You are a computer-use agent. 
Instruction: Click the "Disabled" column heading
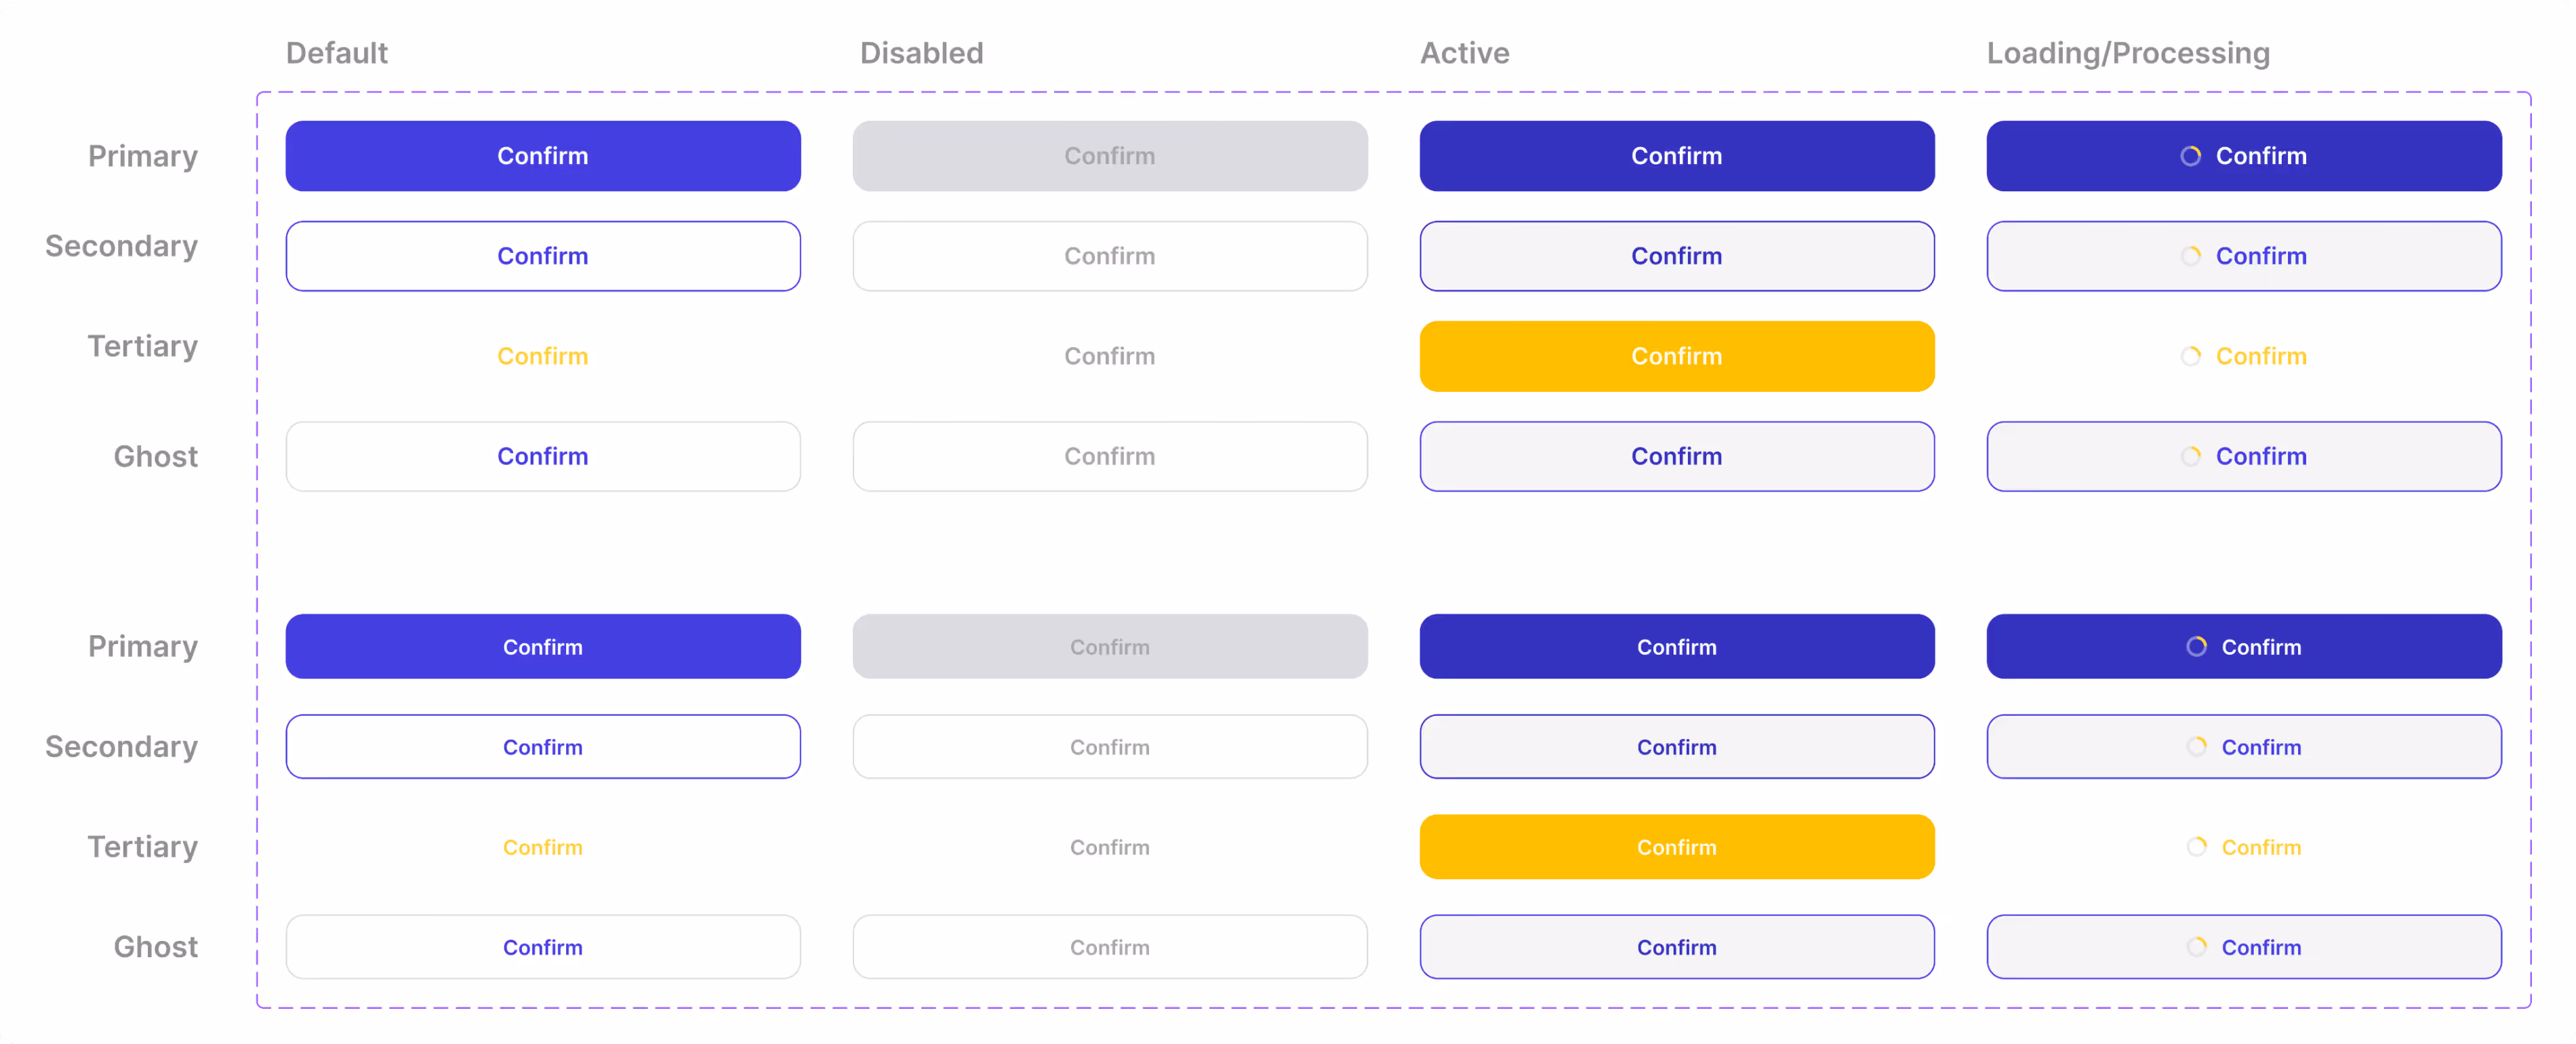pos(922,53)
